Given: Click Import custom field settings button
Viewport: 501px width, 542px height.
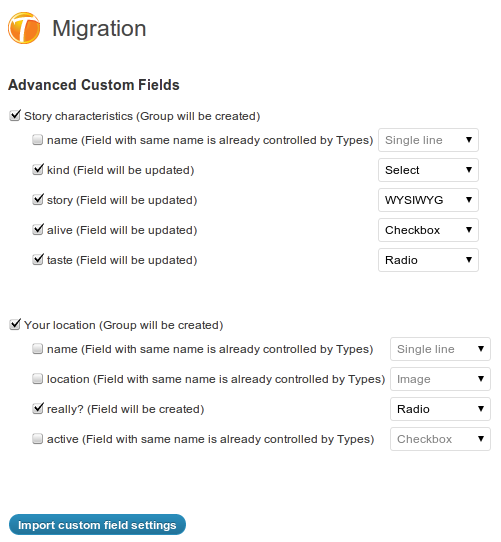Looking at the screenshot, I should tap(97, 525).
